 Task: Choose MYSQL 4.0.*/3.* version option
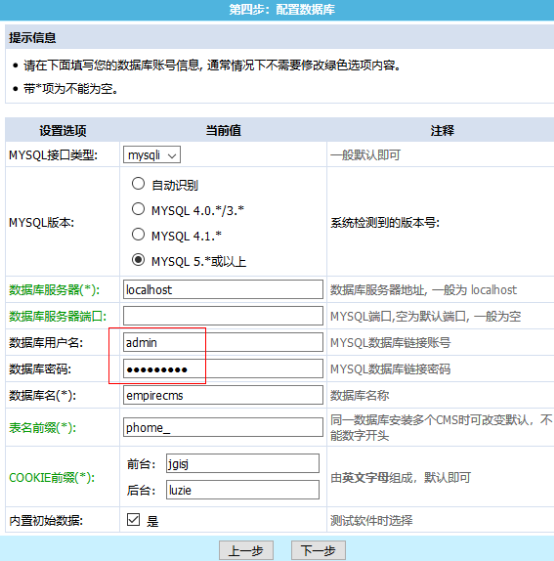pyautogui.click(x=138, y=209)
